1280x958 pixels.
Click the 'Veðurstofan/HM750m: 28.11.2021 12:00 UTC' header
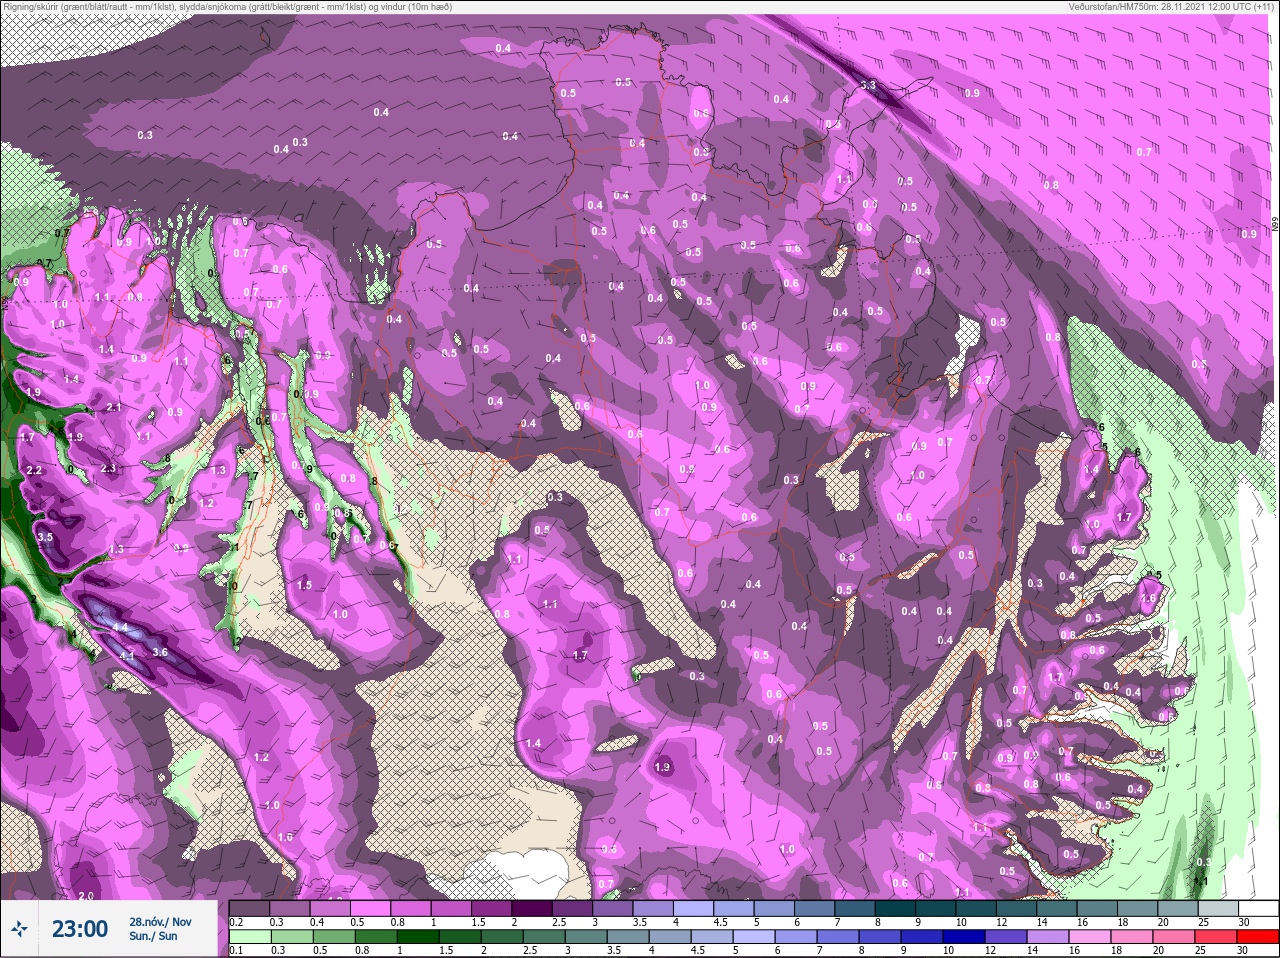click(1161, 7)
